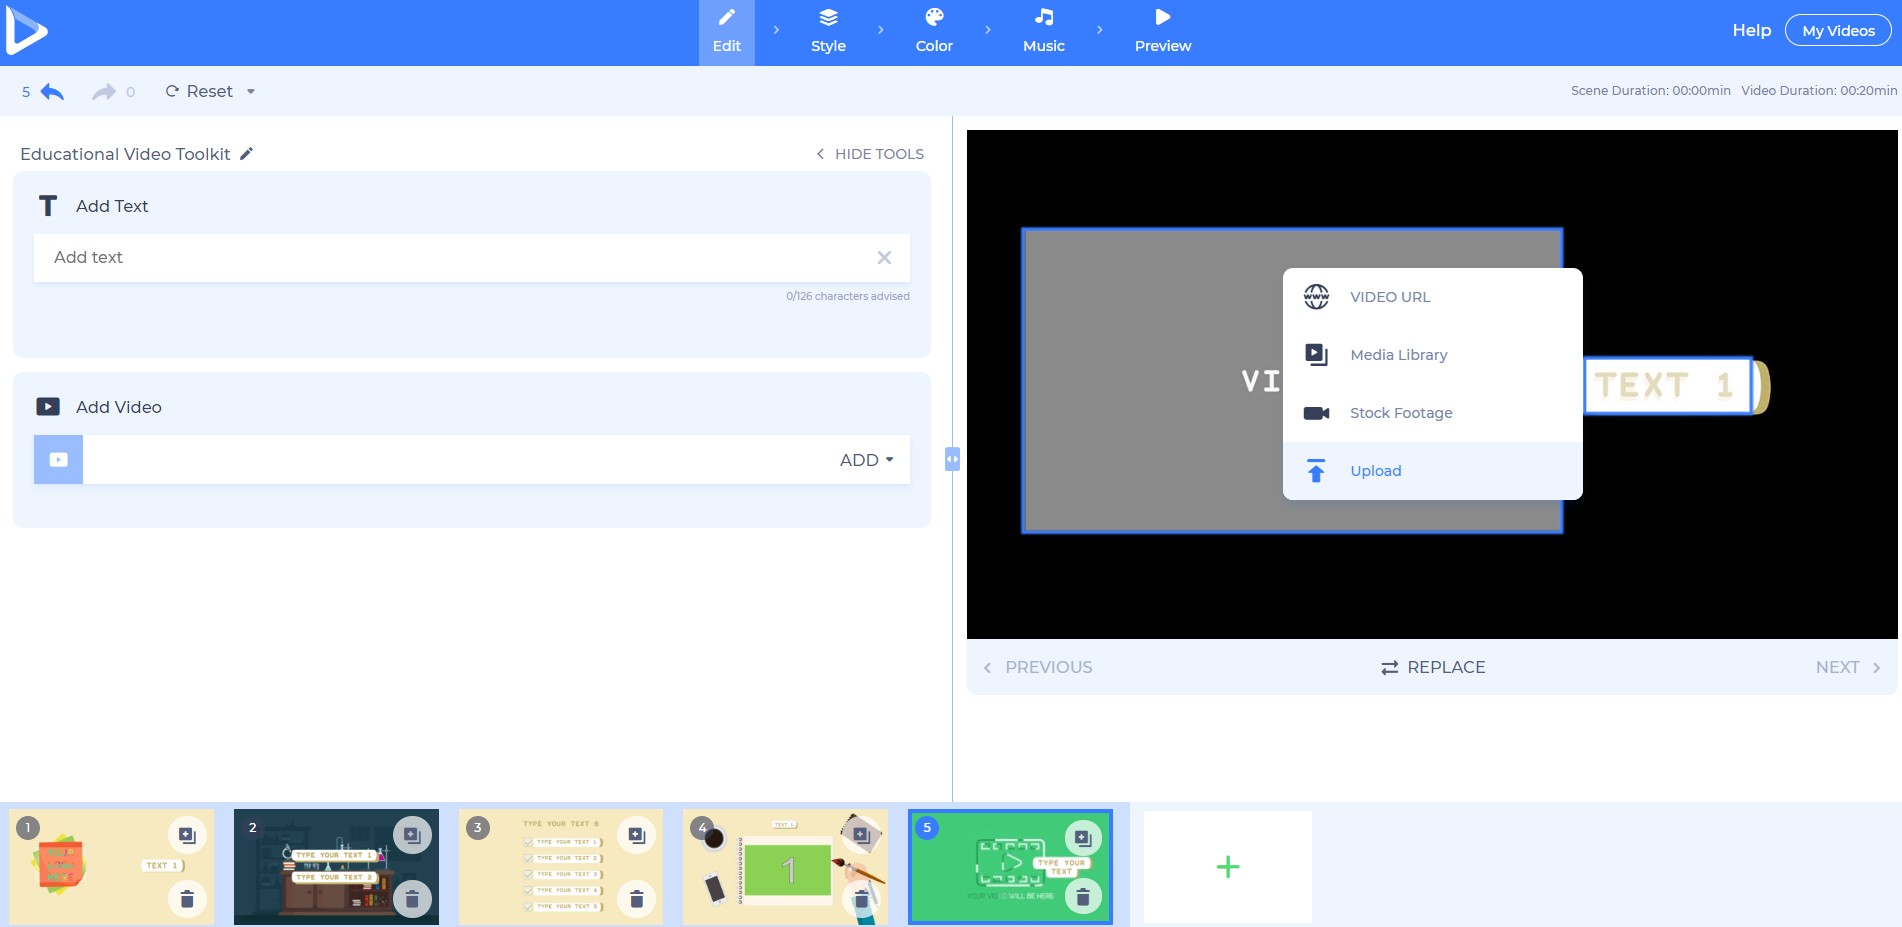The image size is (1902, 927).
Task: Click the Color palette icon
Action: coord(933,17)
